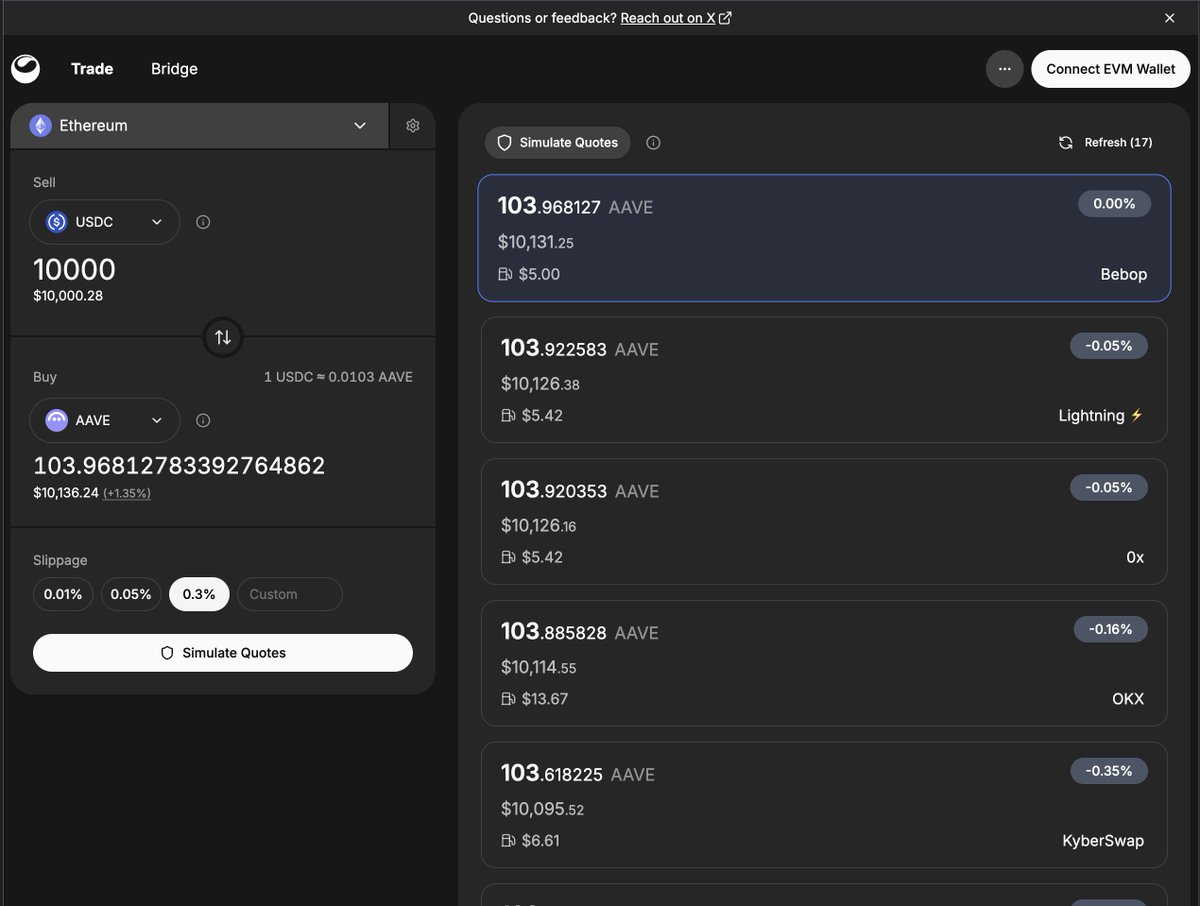Click gas pump icon beside $5.00
The image size is (1200, 906).
506,274
